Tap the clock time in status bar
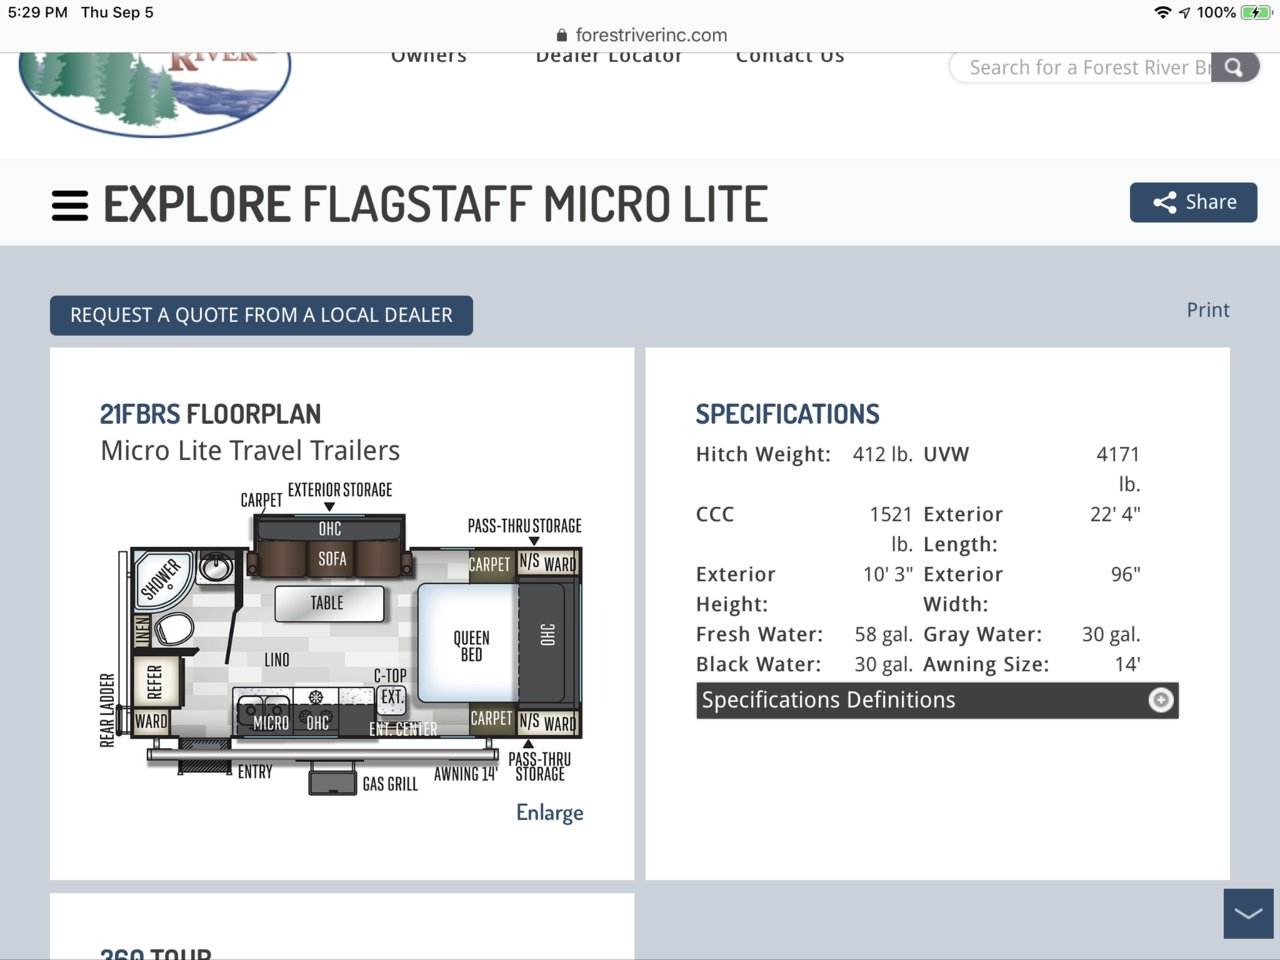 coord(38,13)
